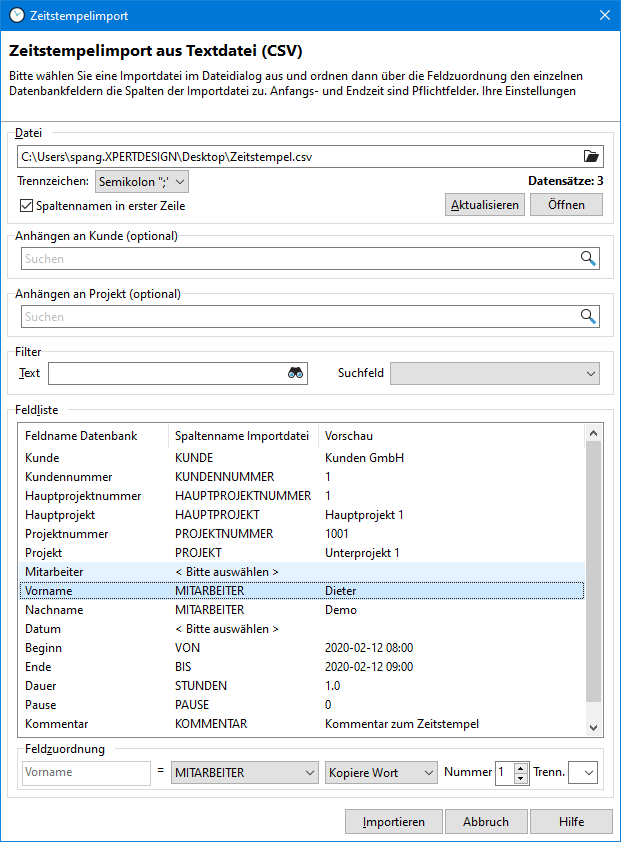The image size is (621, 842).
Task: Select the Datum row in the Feldliste
Action: coord(150,628)
